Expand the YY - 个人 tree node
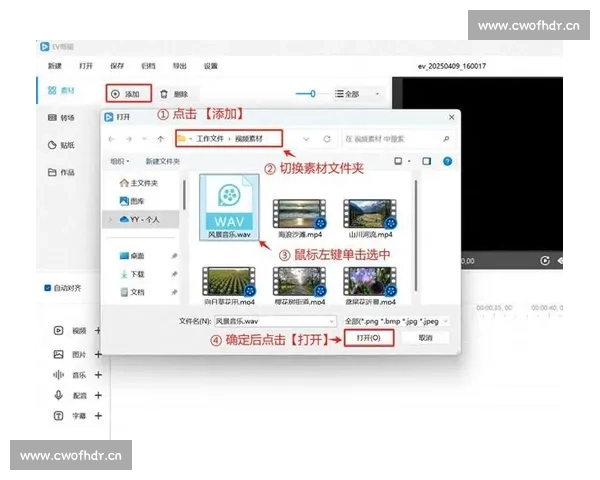This screenshot has height=480, width=600. [111, 219]
